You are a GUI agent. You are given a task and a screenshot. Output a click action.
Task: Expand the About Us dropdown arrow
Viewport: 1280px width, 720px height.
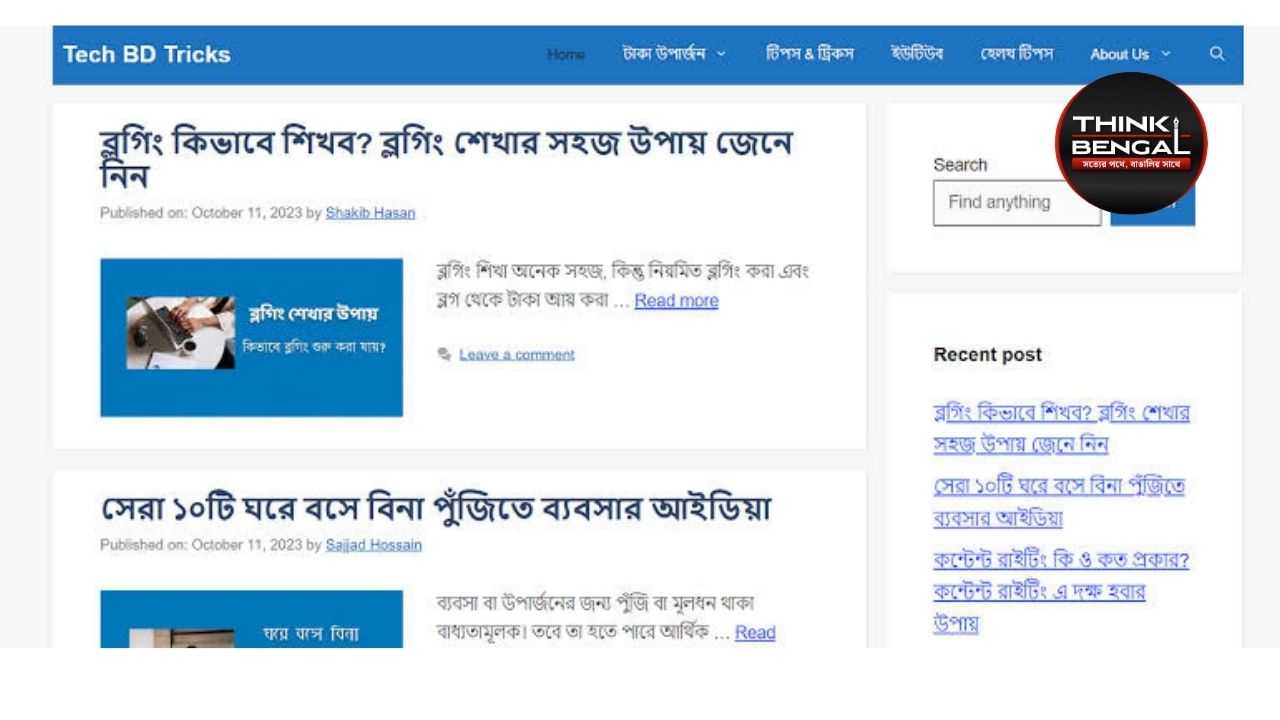(1165, 54)
